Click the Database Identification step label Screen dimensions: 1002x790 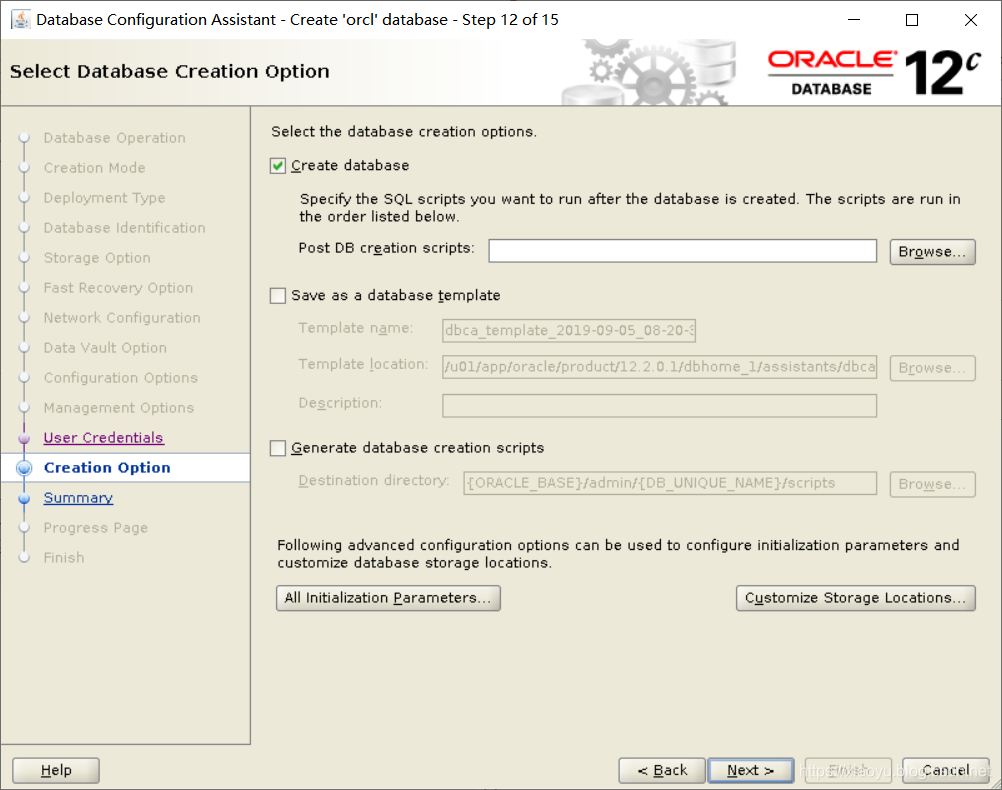tap(125, 228)
